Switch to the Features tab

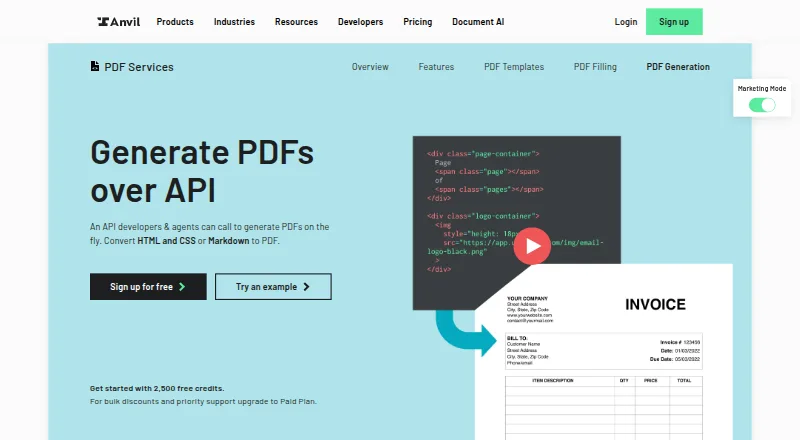pyautogui.click(x=436, y=66)
